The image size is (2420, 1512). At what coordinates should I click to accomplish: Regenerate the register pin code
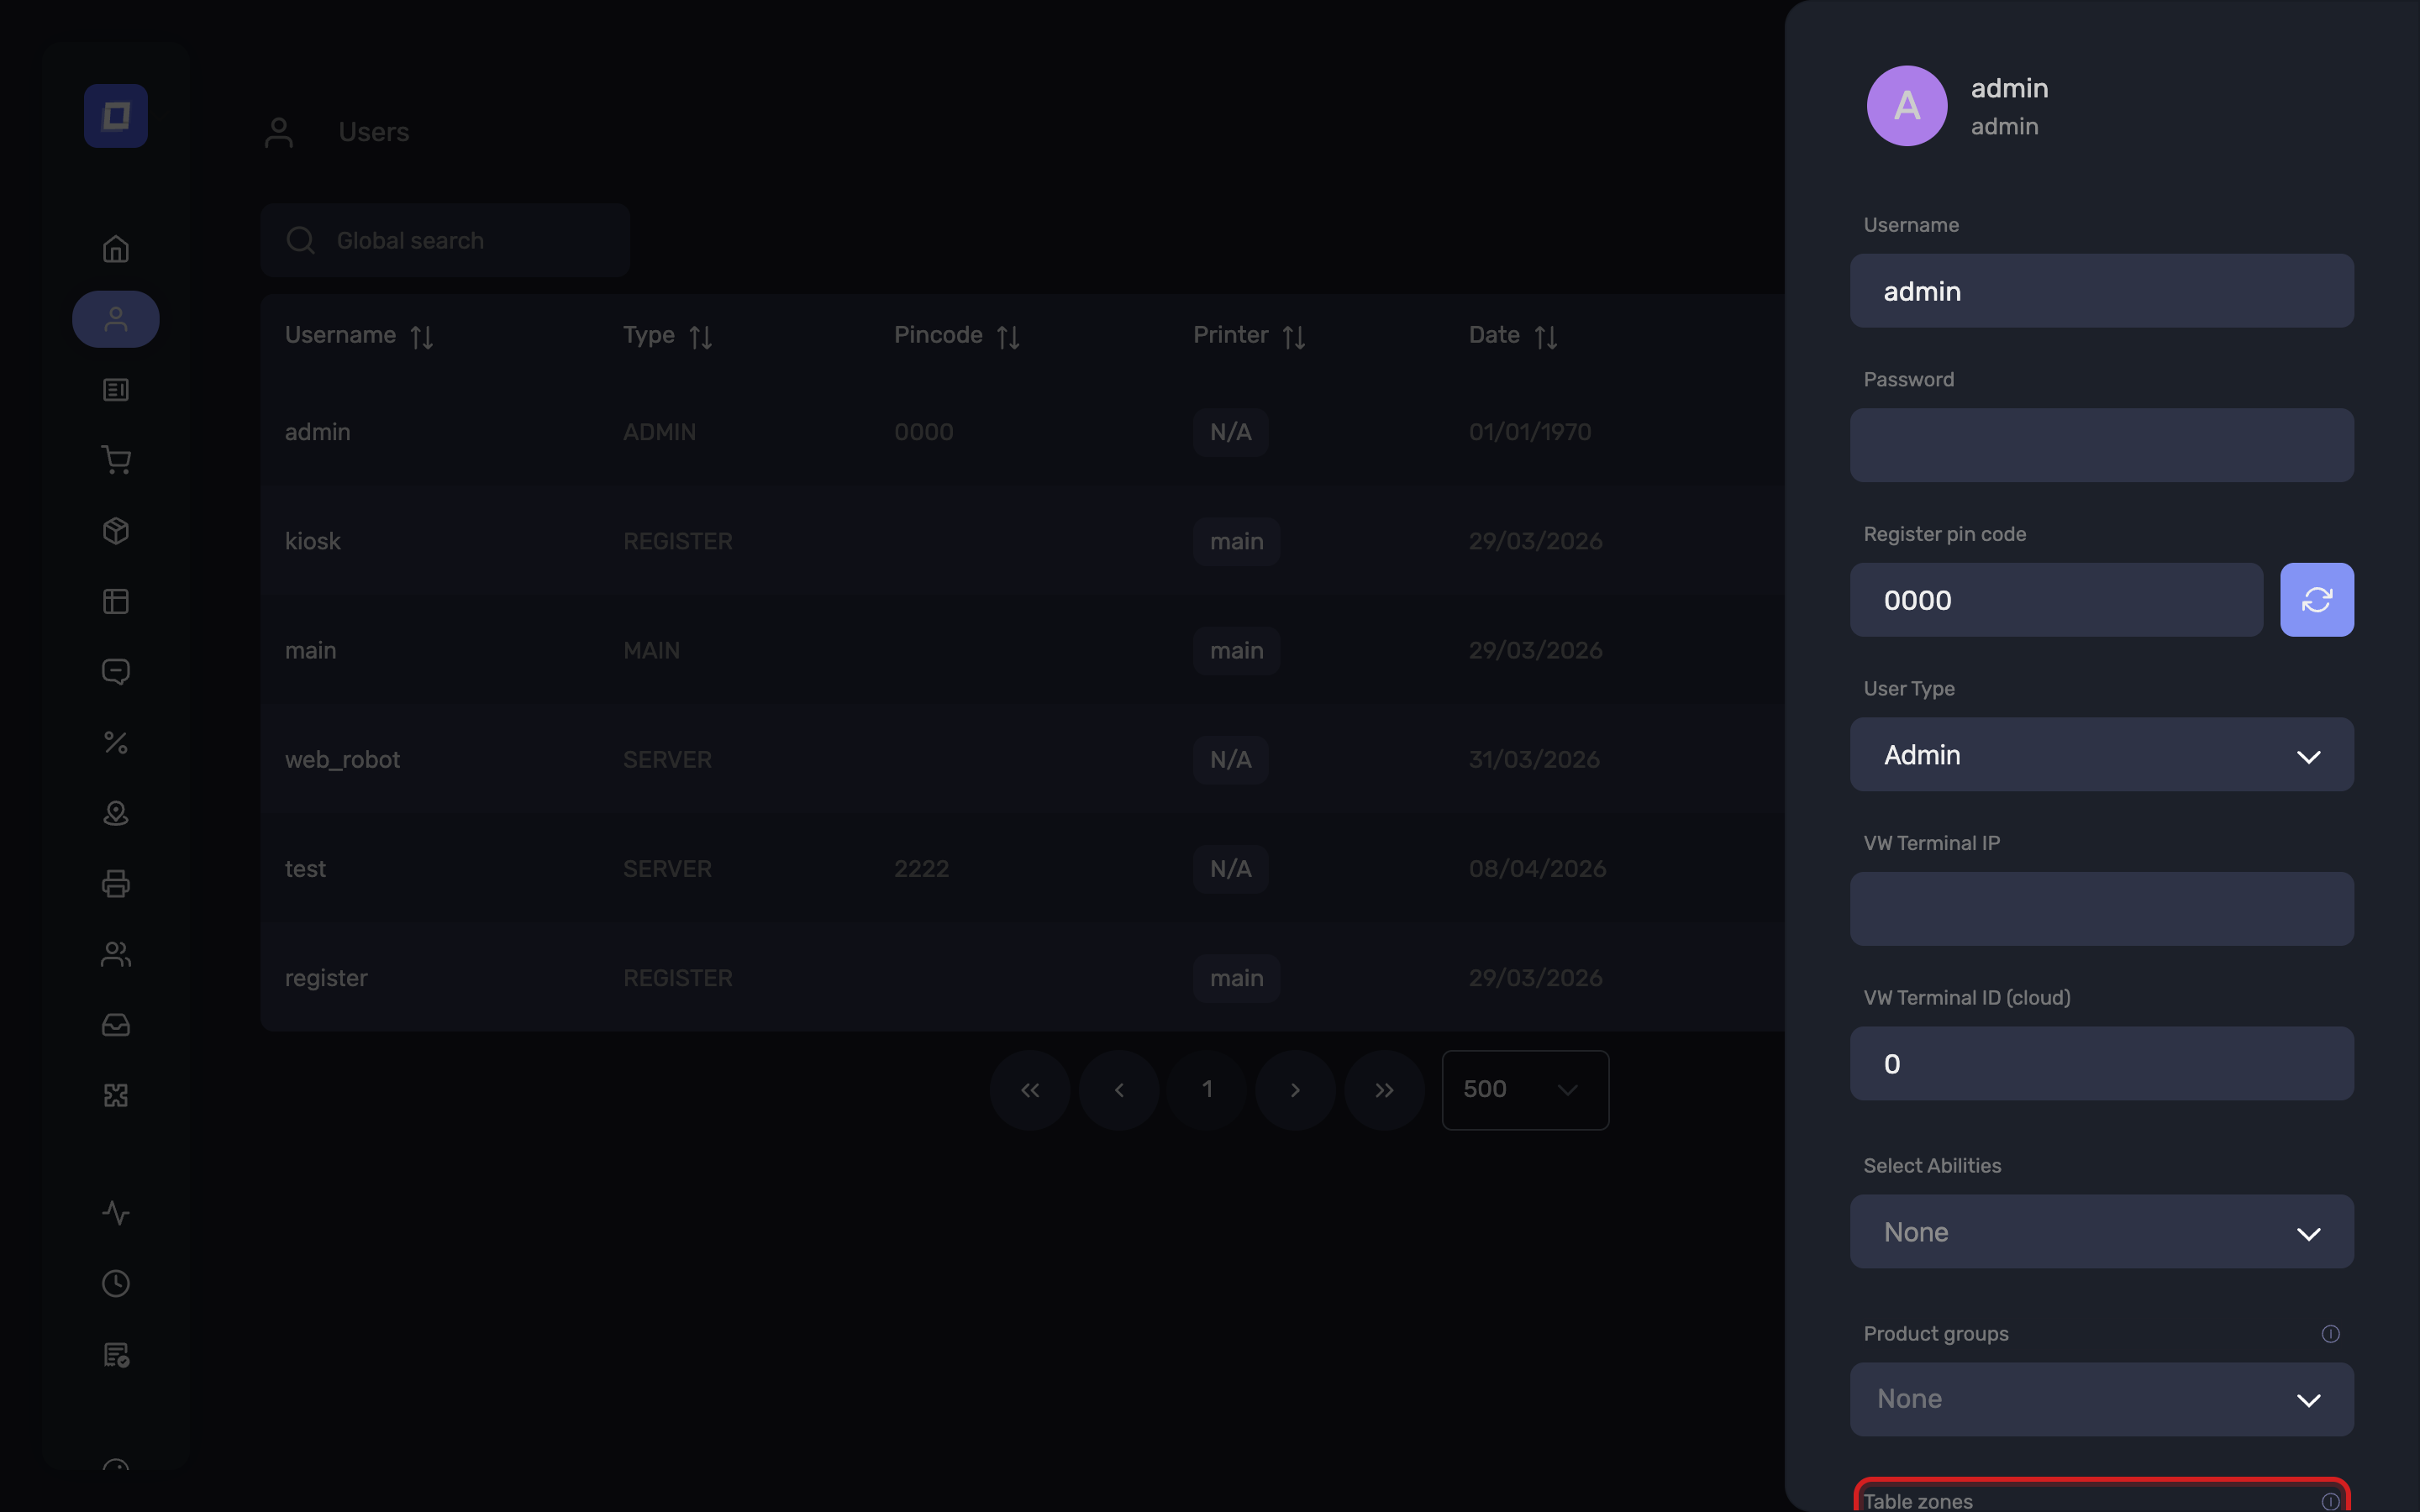2316,600
